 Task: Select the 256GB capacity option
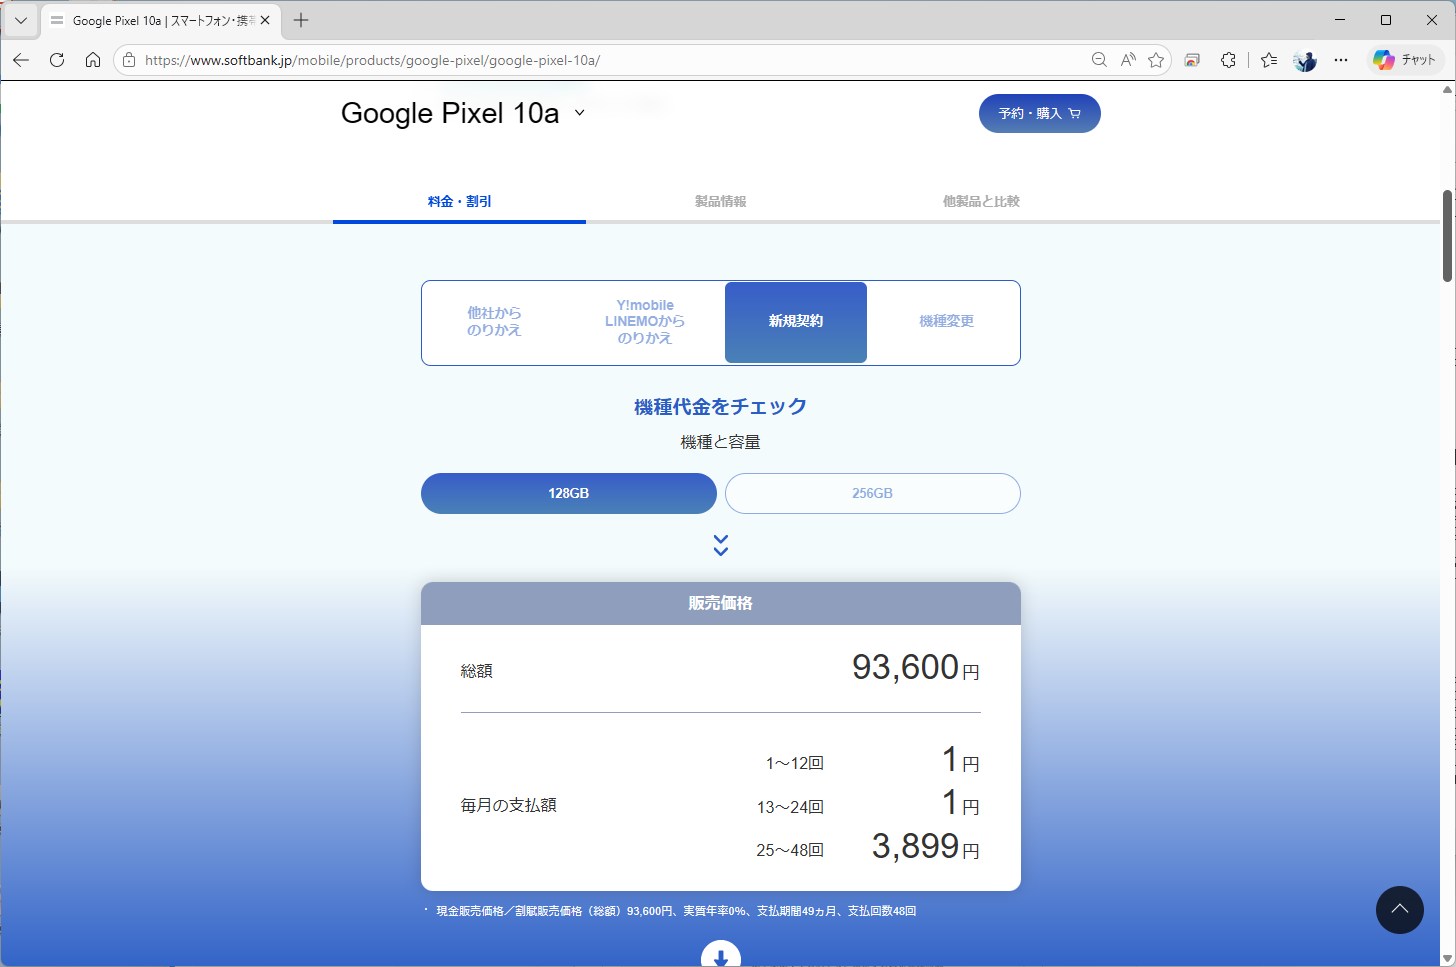[x=872, y=493]
